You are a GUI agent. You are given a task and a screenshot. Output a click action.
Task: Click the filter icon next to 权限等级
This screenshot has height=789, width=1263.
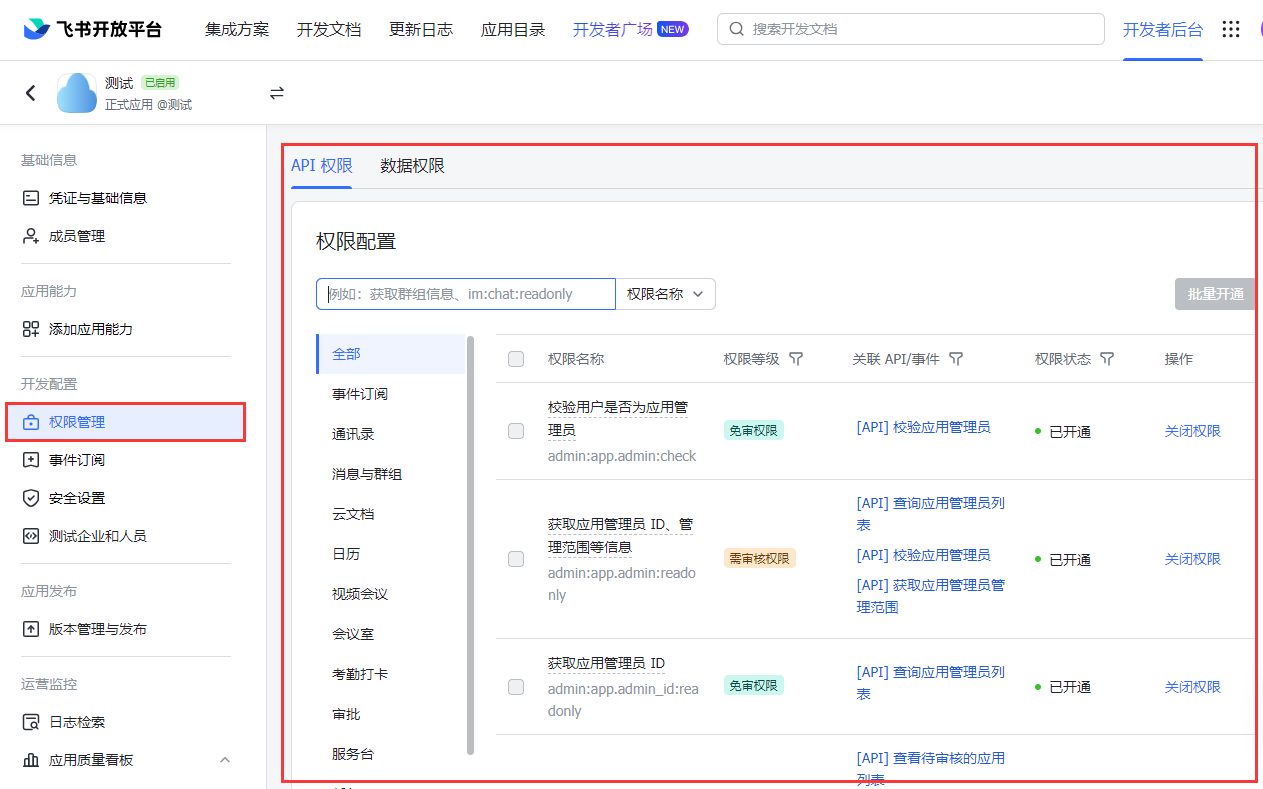point(796,359)
